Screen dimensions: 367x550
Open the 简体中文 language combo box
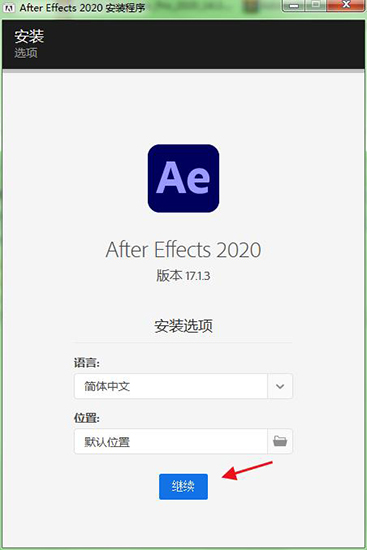click(183, 386)
